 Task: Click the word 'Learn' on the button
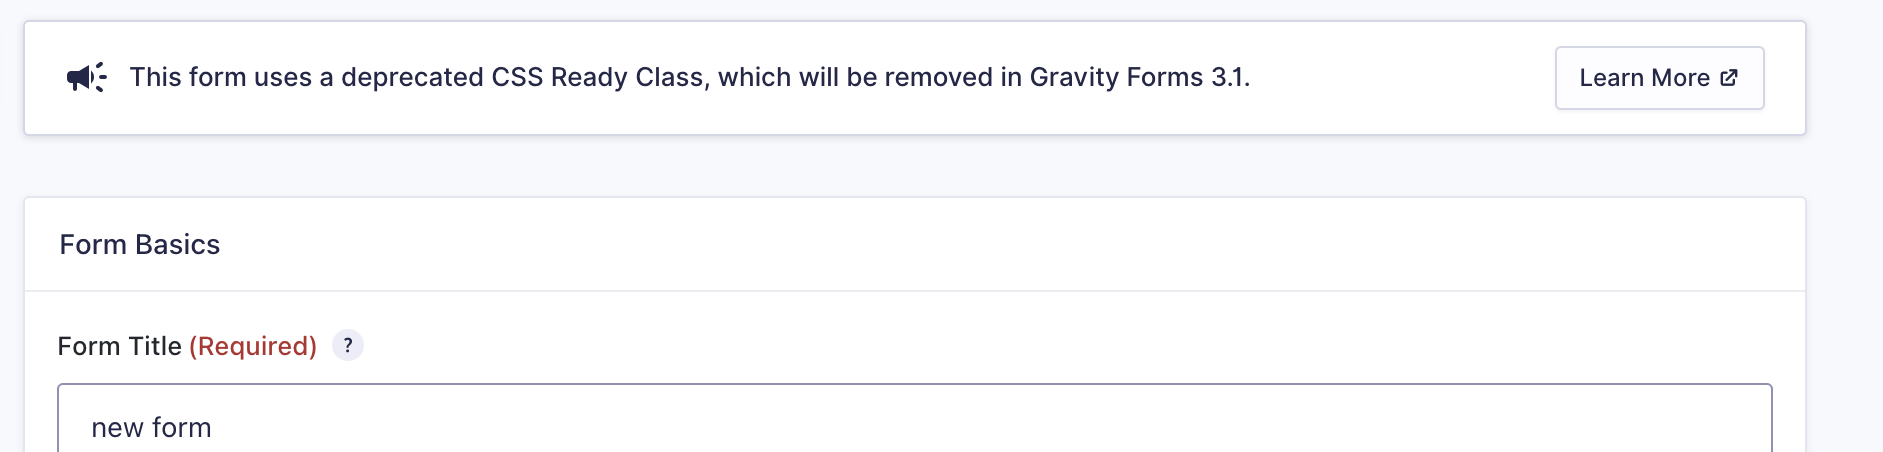coord(1612,78)
